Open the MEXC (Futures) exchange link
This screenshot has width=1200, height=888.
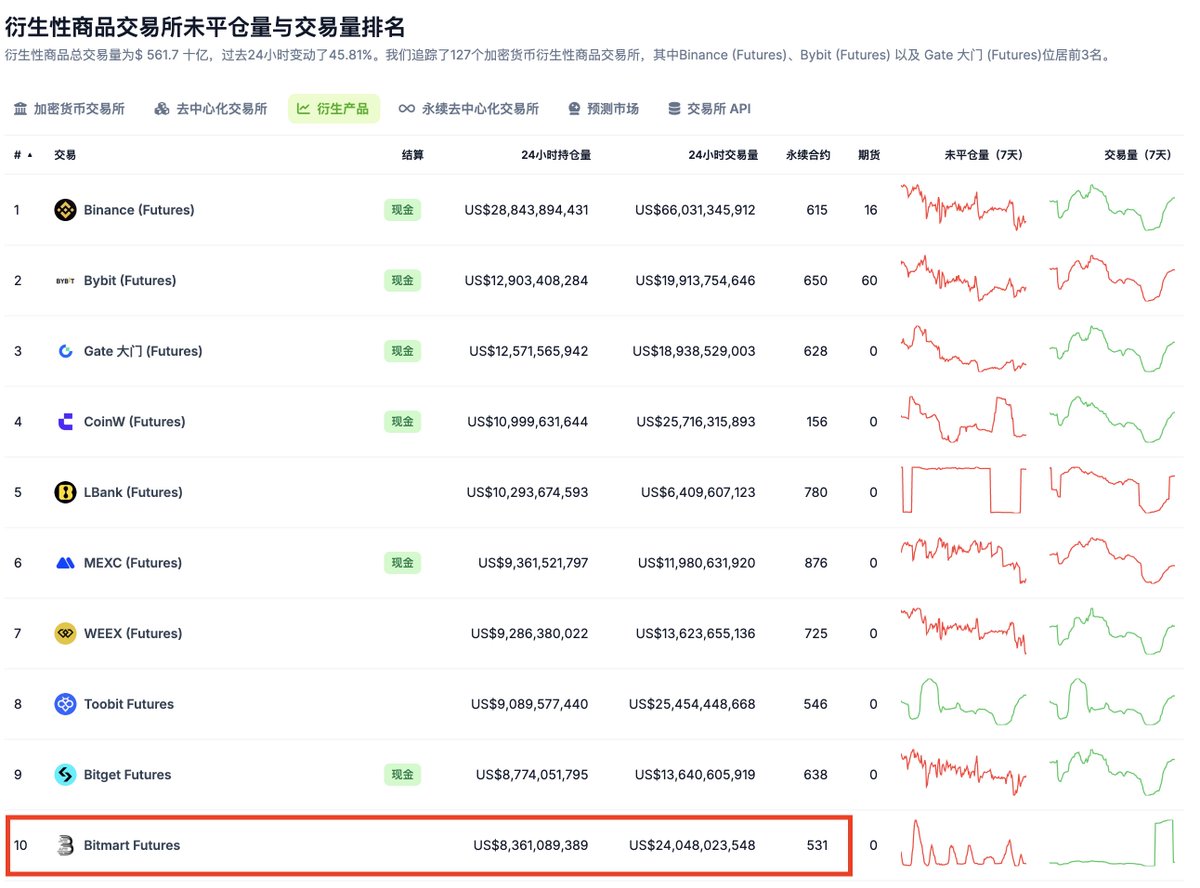pyautogui.click(x=133, y=563)
